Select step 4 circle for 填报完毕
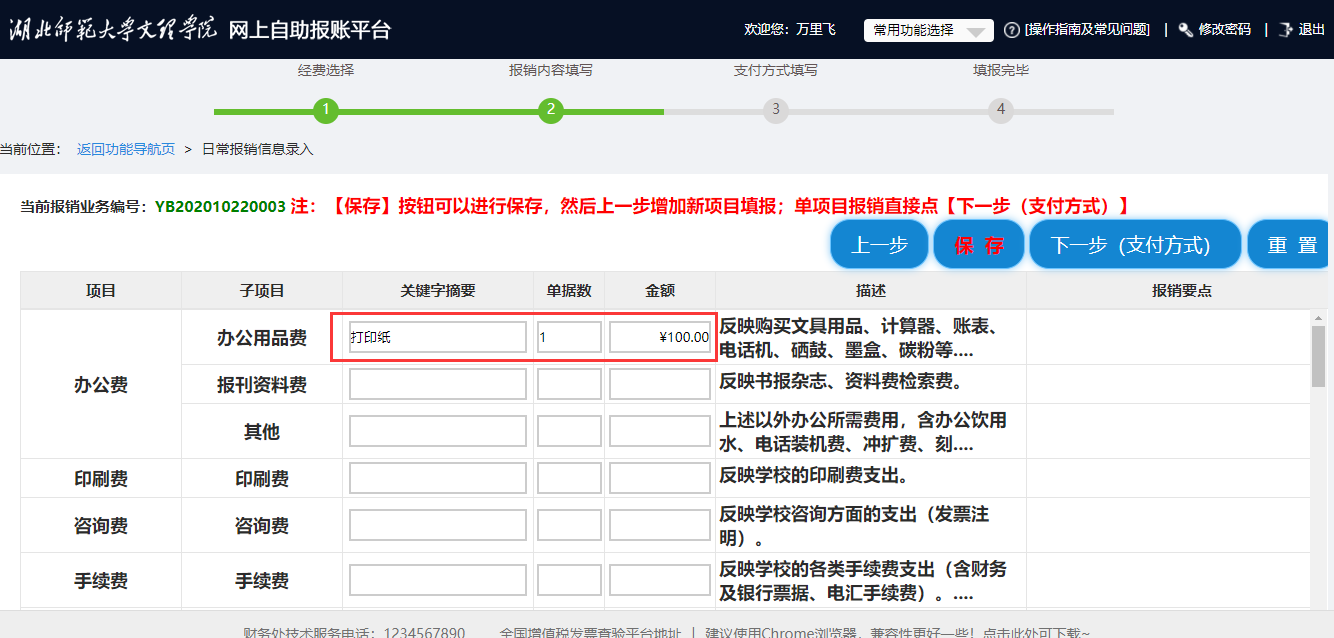The image size is (1334, 638). click(x=1000, y=111)
